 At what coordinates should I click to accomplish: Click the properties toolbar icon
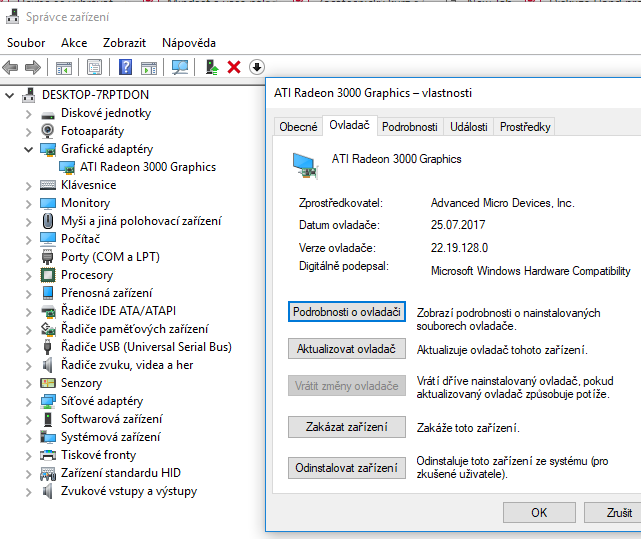tap(94, 67)
